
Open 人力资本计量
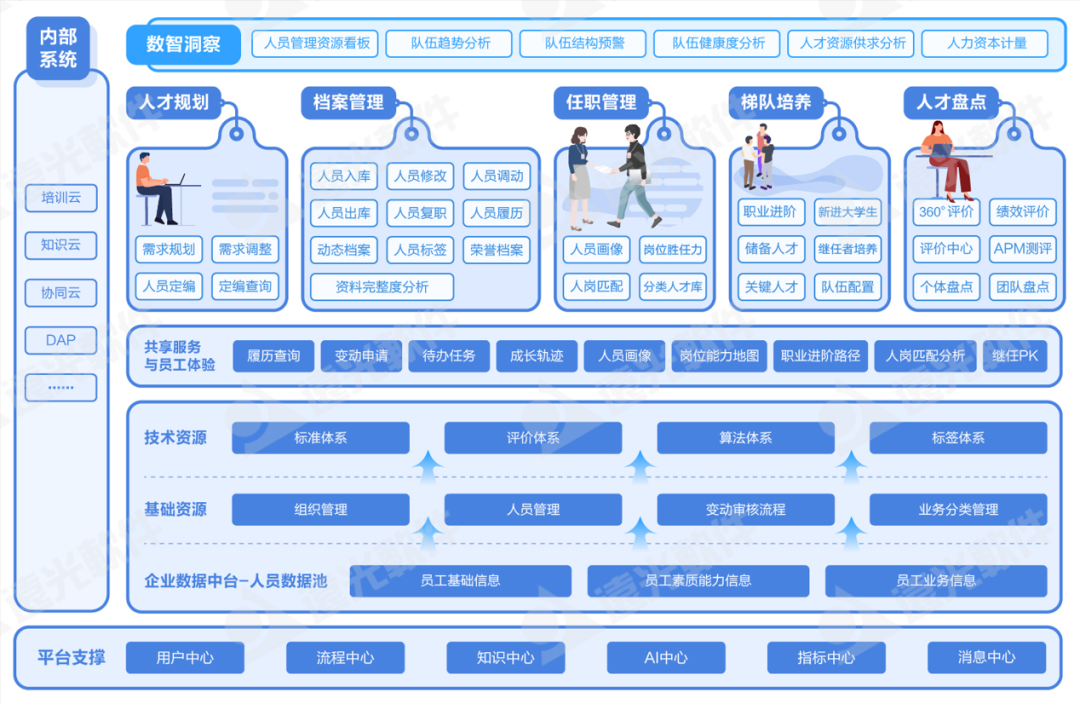(984, 44)
